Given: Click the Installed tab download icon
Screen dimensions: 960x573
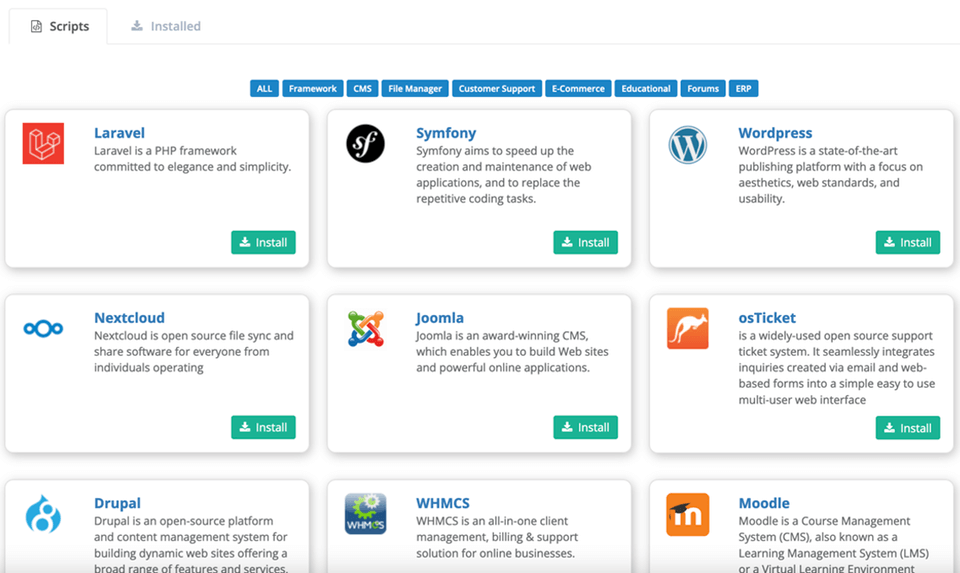Looking at the screenshot, I should 137,26.
